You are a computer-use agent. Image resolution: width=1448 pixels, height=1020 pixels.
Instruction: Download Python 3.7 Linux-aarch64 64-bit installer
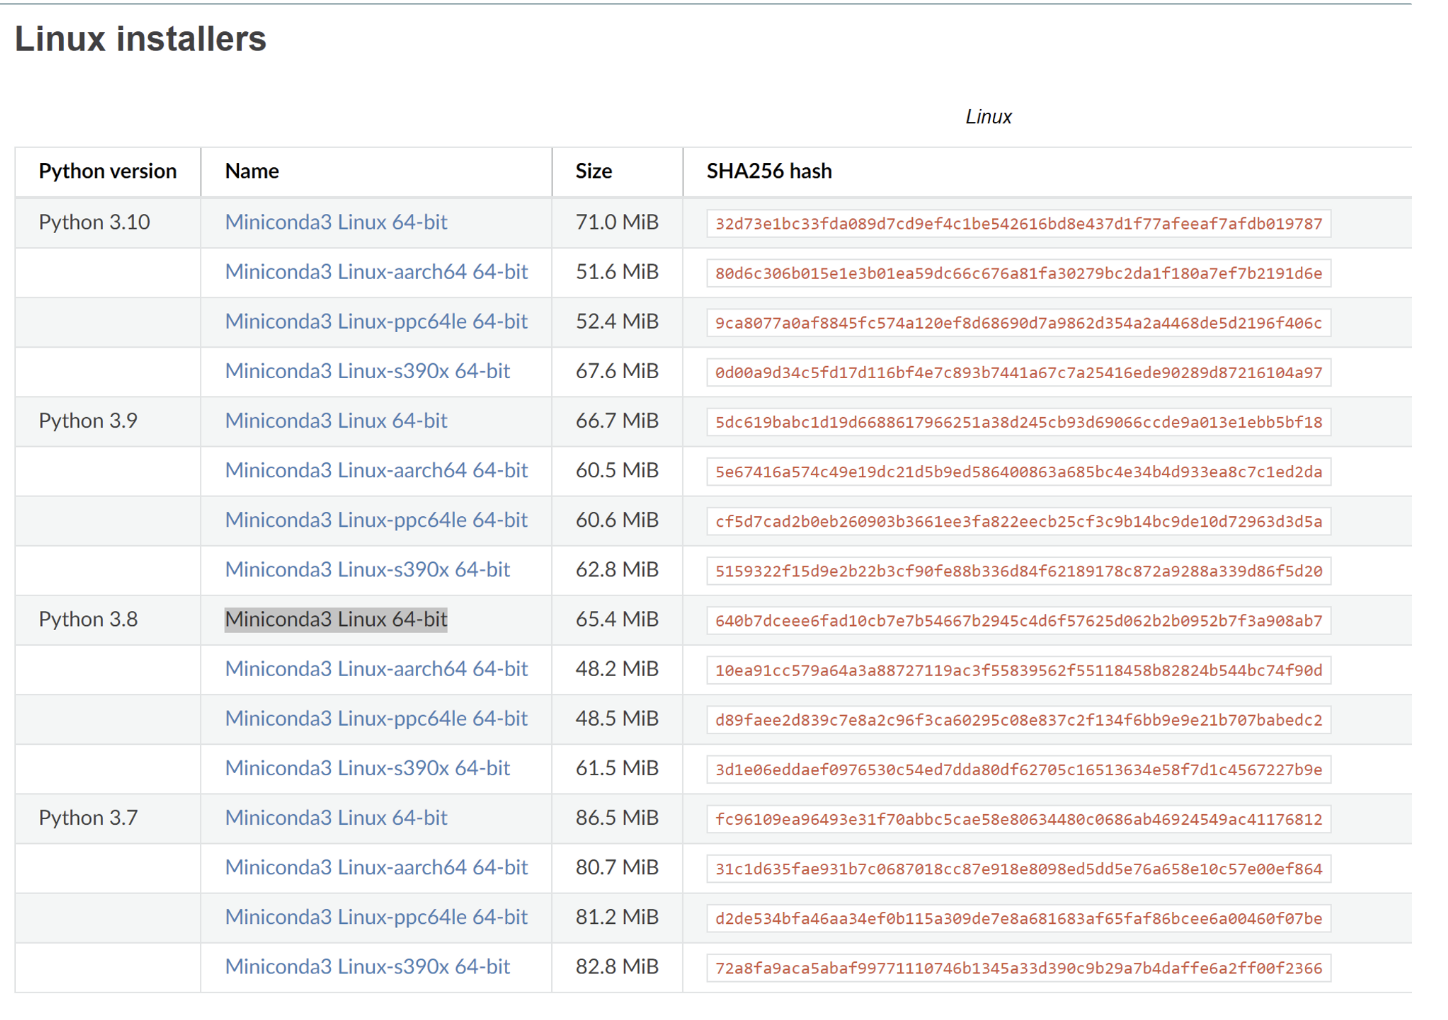(x=376, y=868)
